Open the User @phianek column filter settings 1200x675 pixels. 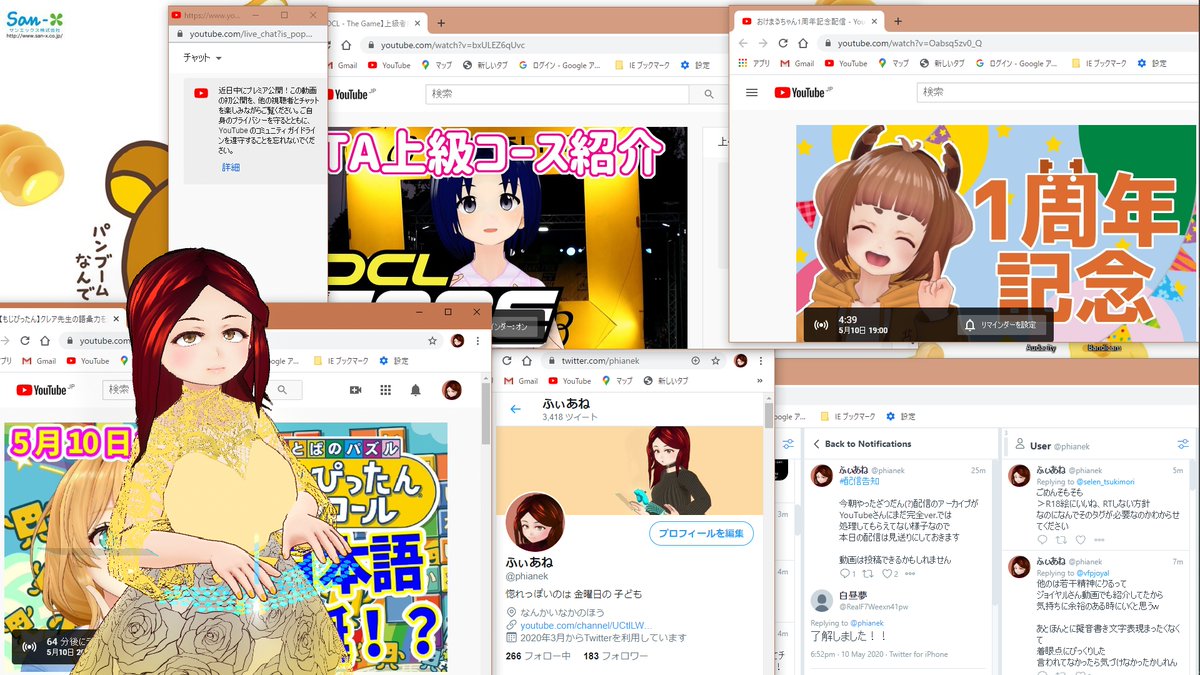pos(1183,444)
